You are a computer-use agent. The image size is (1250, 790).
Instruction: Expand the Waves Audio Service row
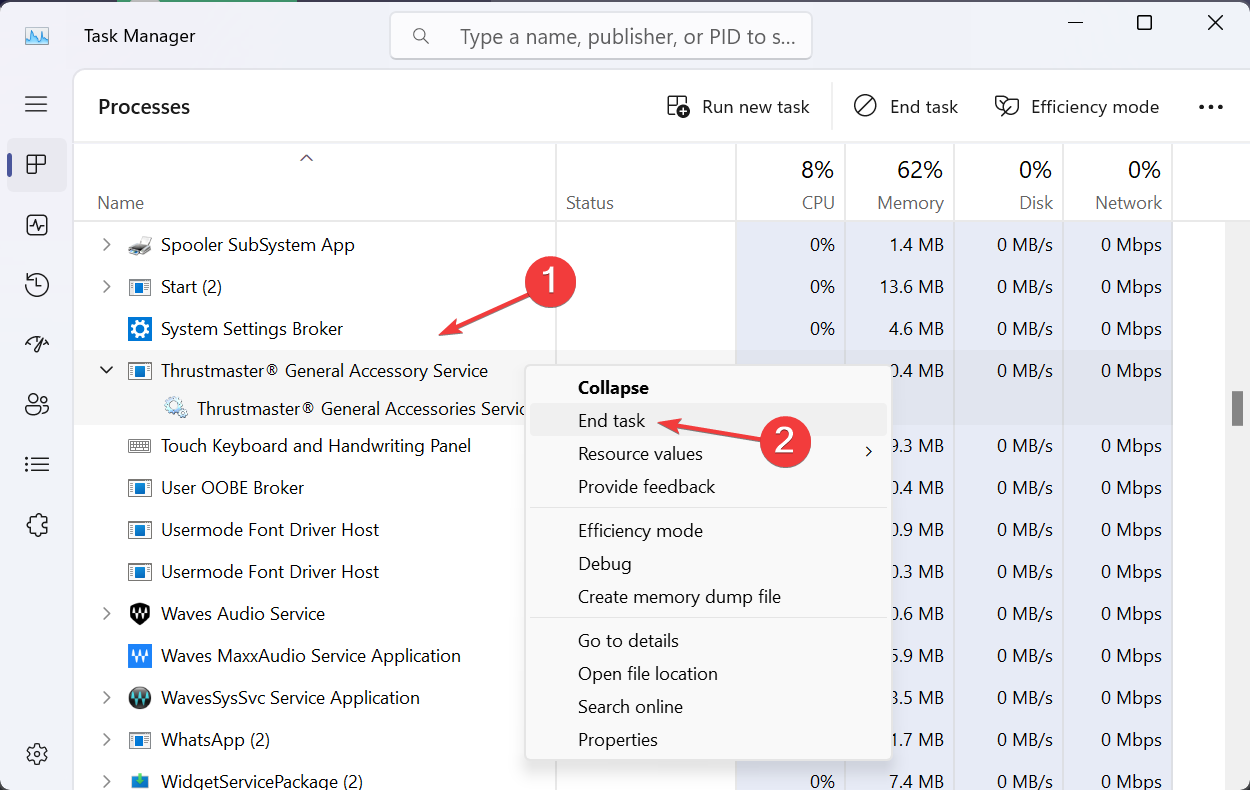106,614
